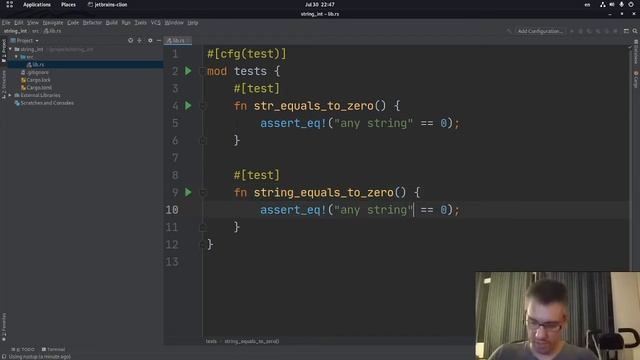Open the Navigate menu
Image resolution: width=640 pixels, height=360 pixels.
click(53, 22)
